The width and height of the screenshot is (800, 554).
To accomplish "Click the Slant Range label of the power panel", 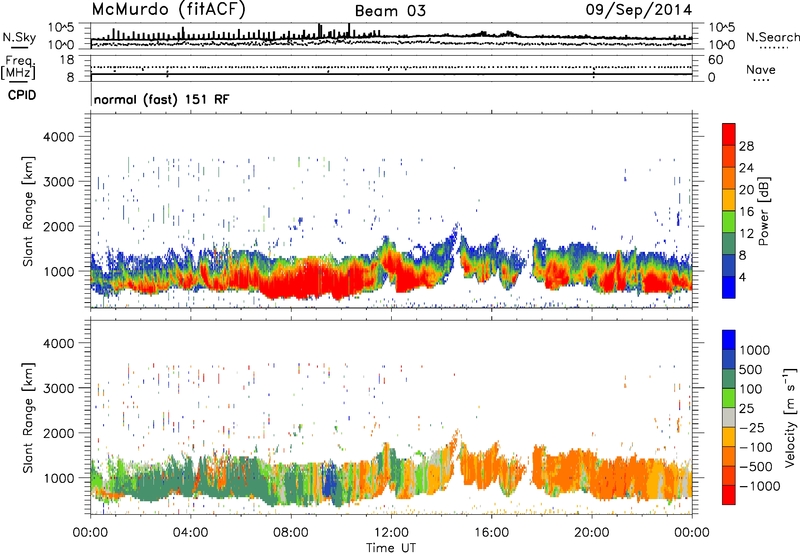I will 28,211.
